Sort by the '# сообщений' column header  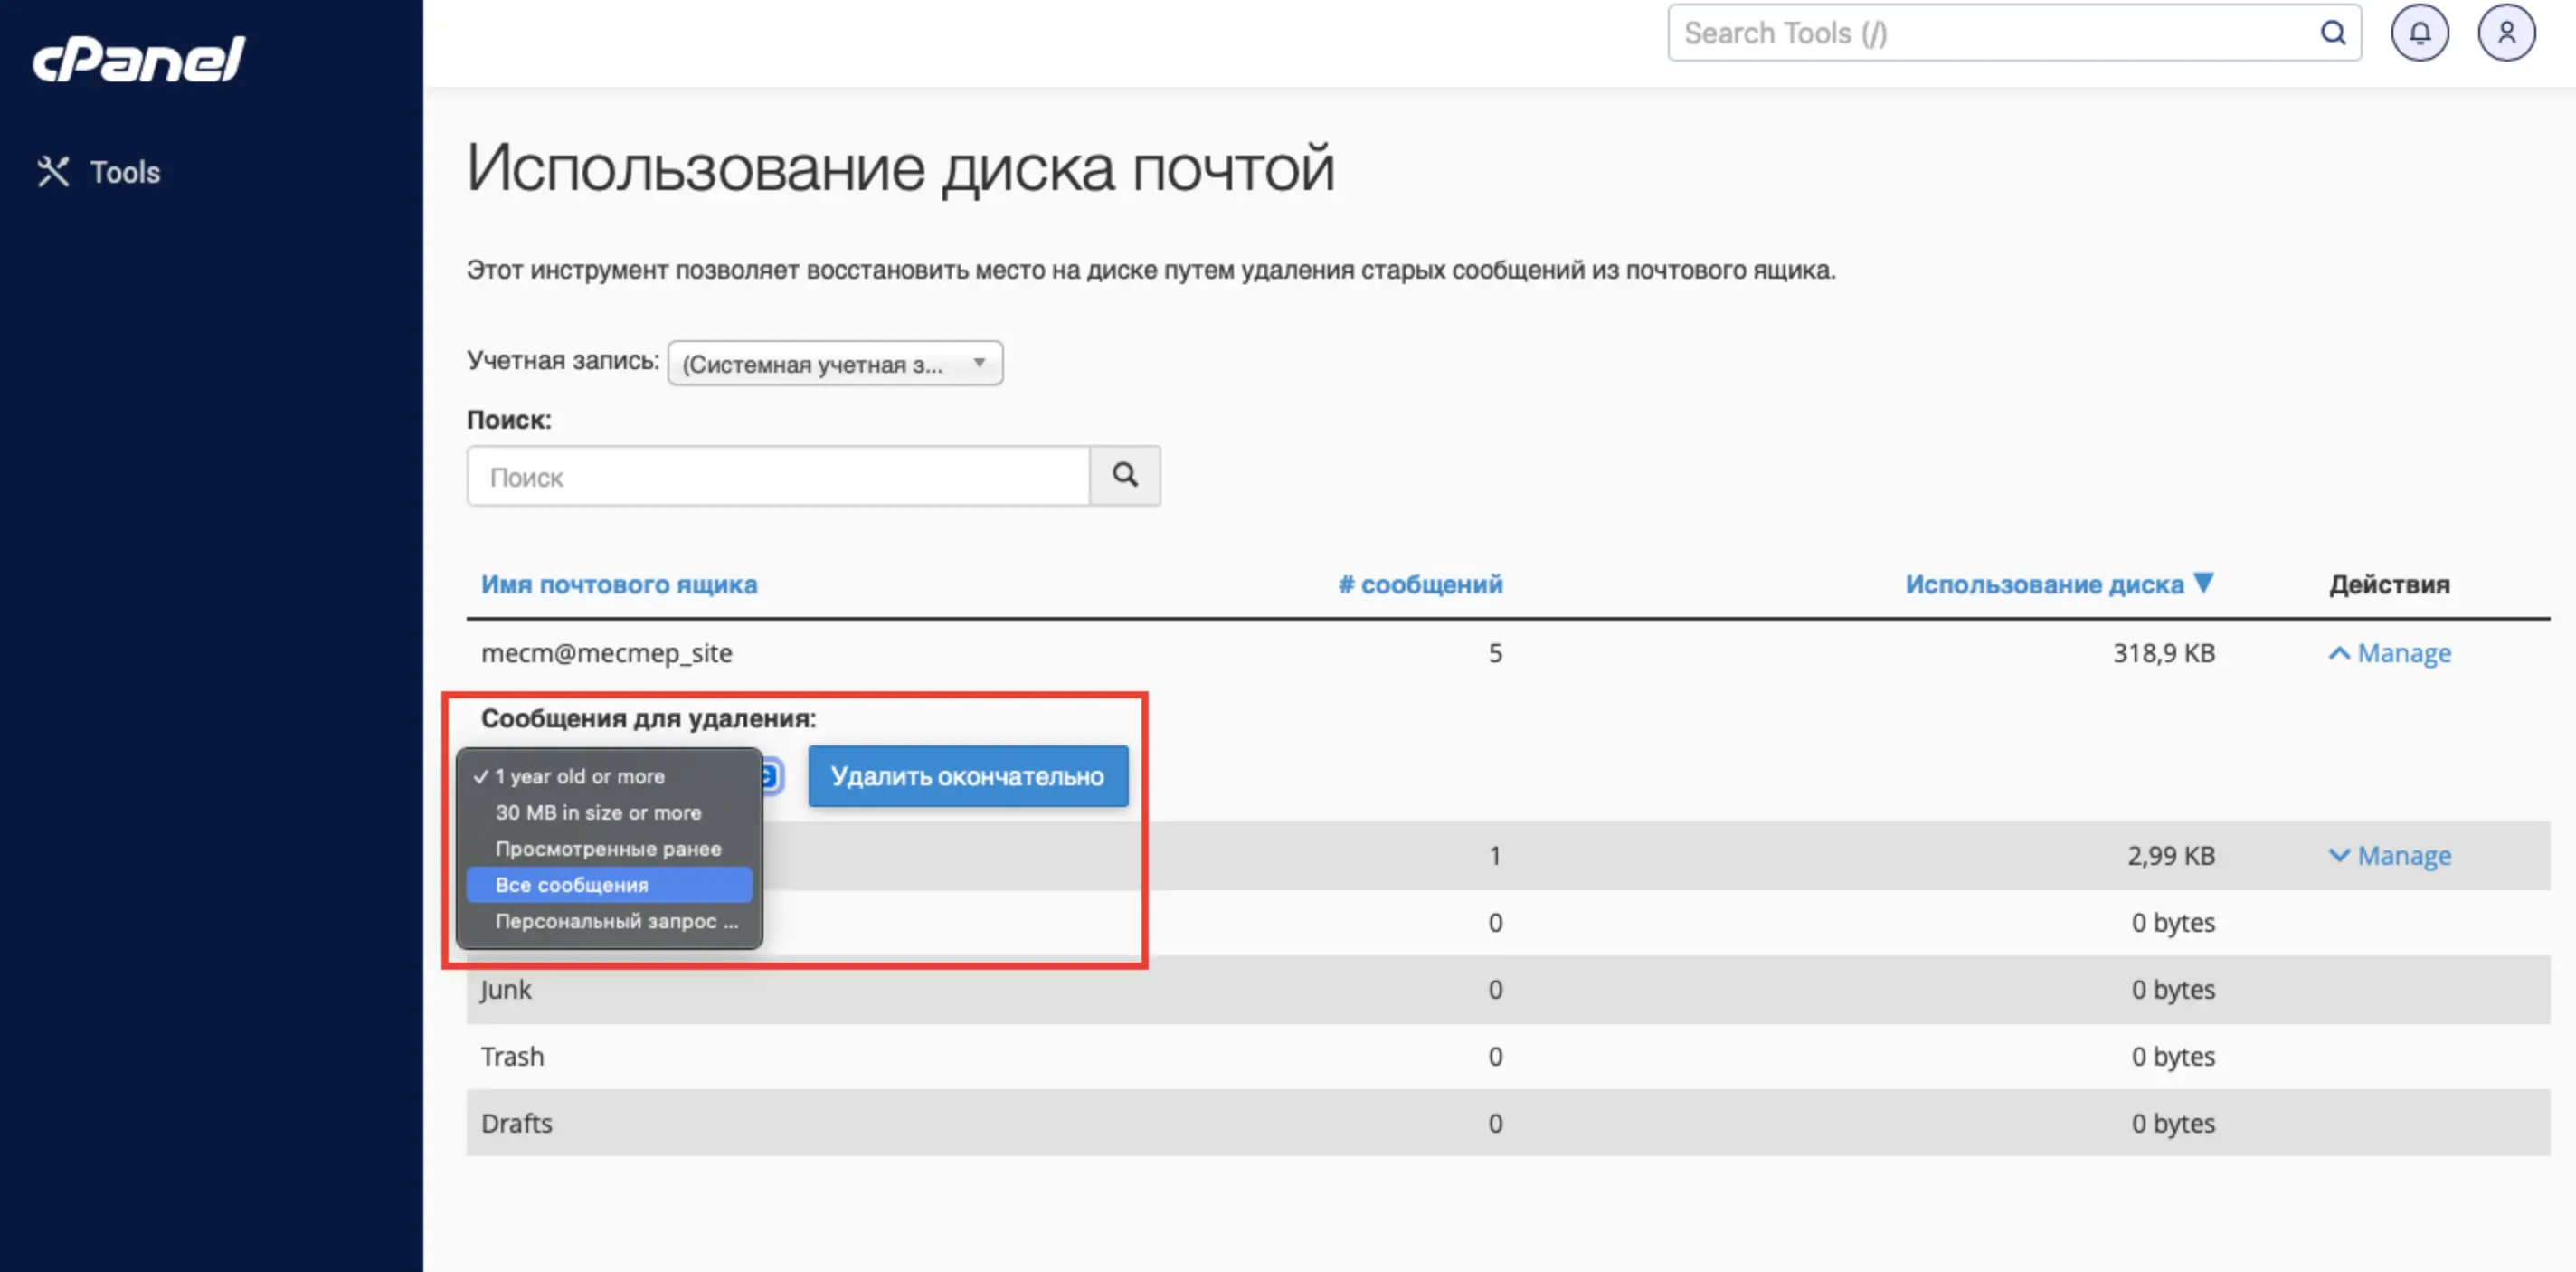point(1420,584)
